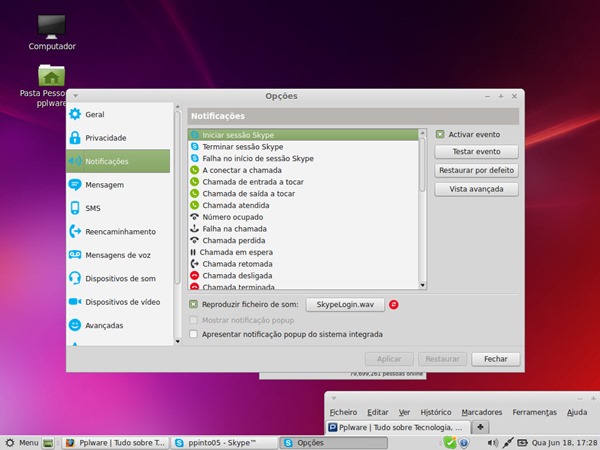This screenshot has width=600, height=450.
Task: Click the green Skype tray icon
Action: [450, 443]
